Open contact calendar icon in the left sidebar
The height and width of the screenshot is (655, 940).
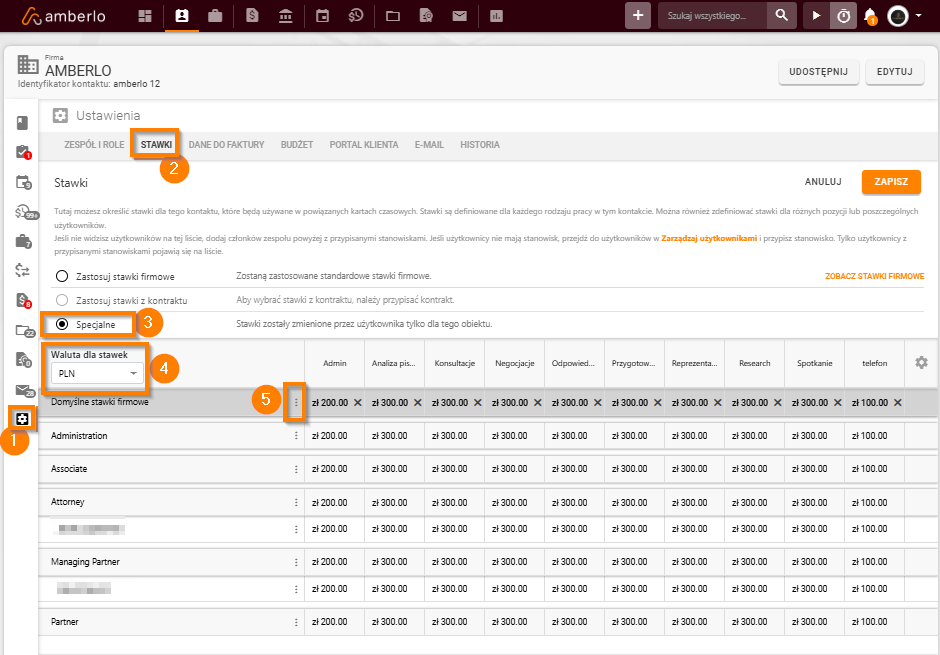tap(23, 182)
